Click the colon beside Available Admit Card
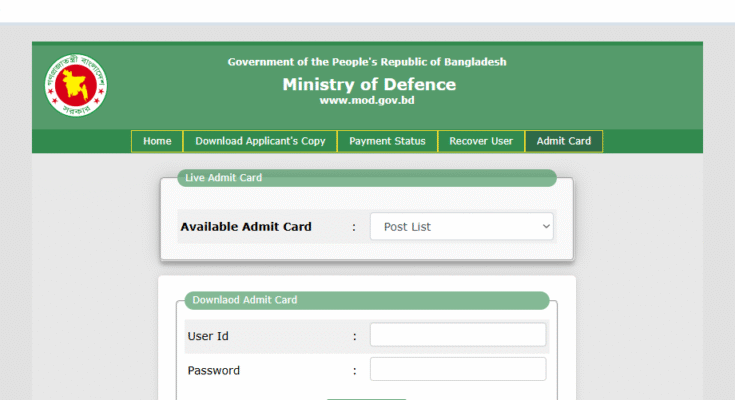This screenshot has width=735, height=400. [x=354, y=227]
